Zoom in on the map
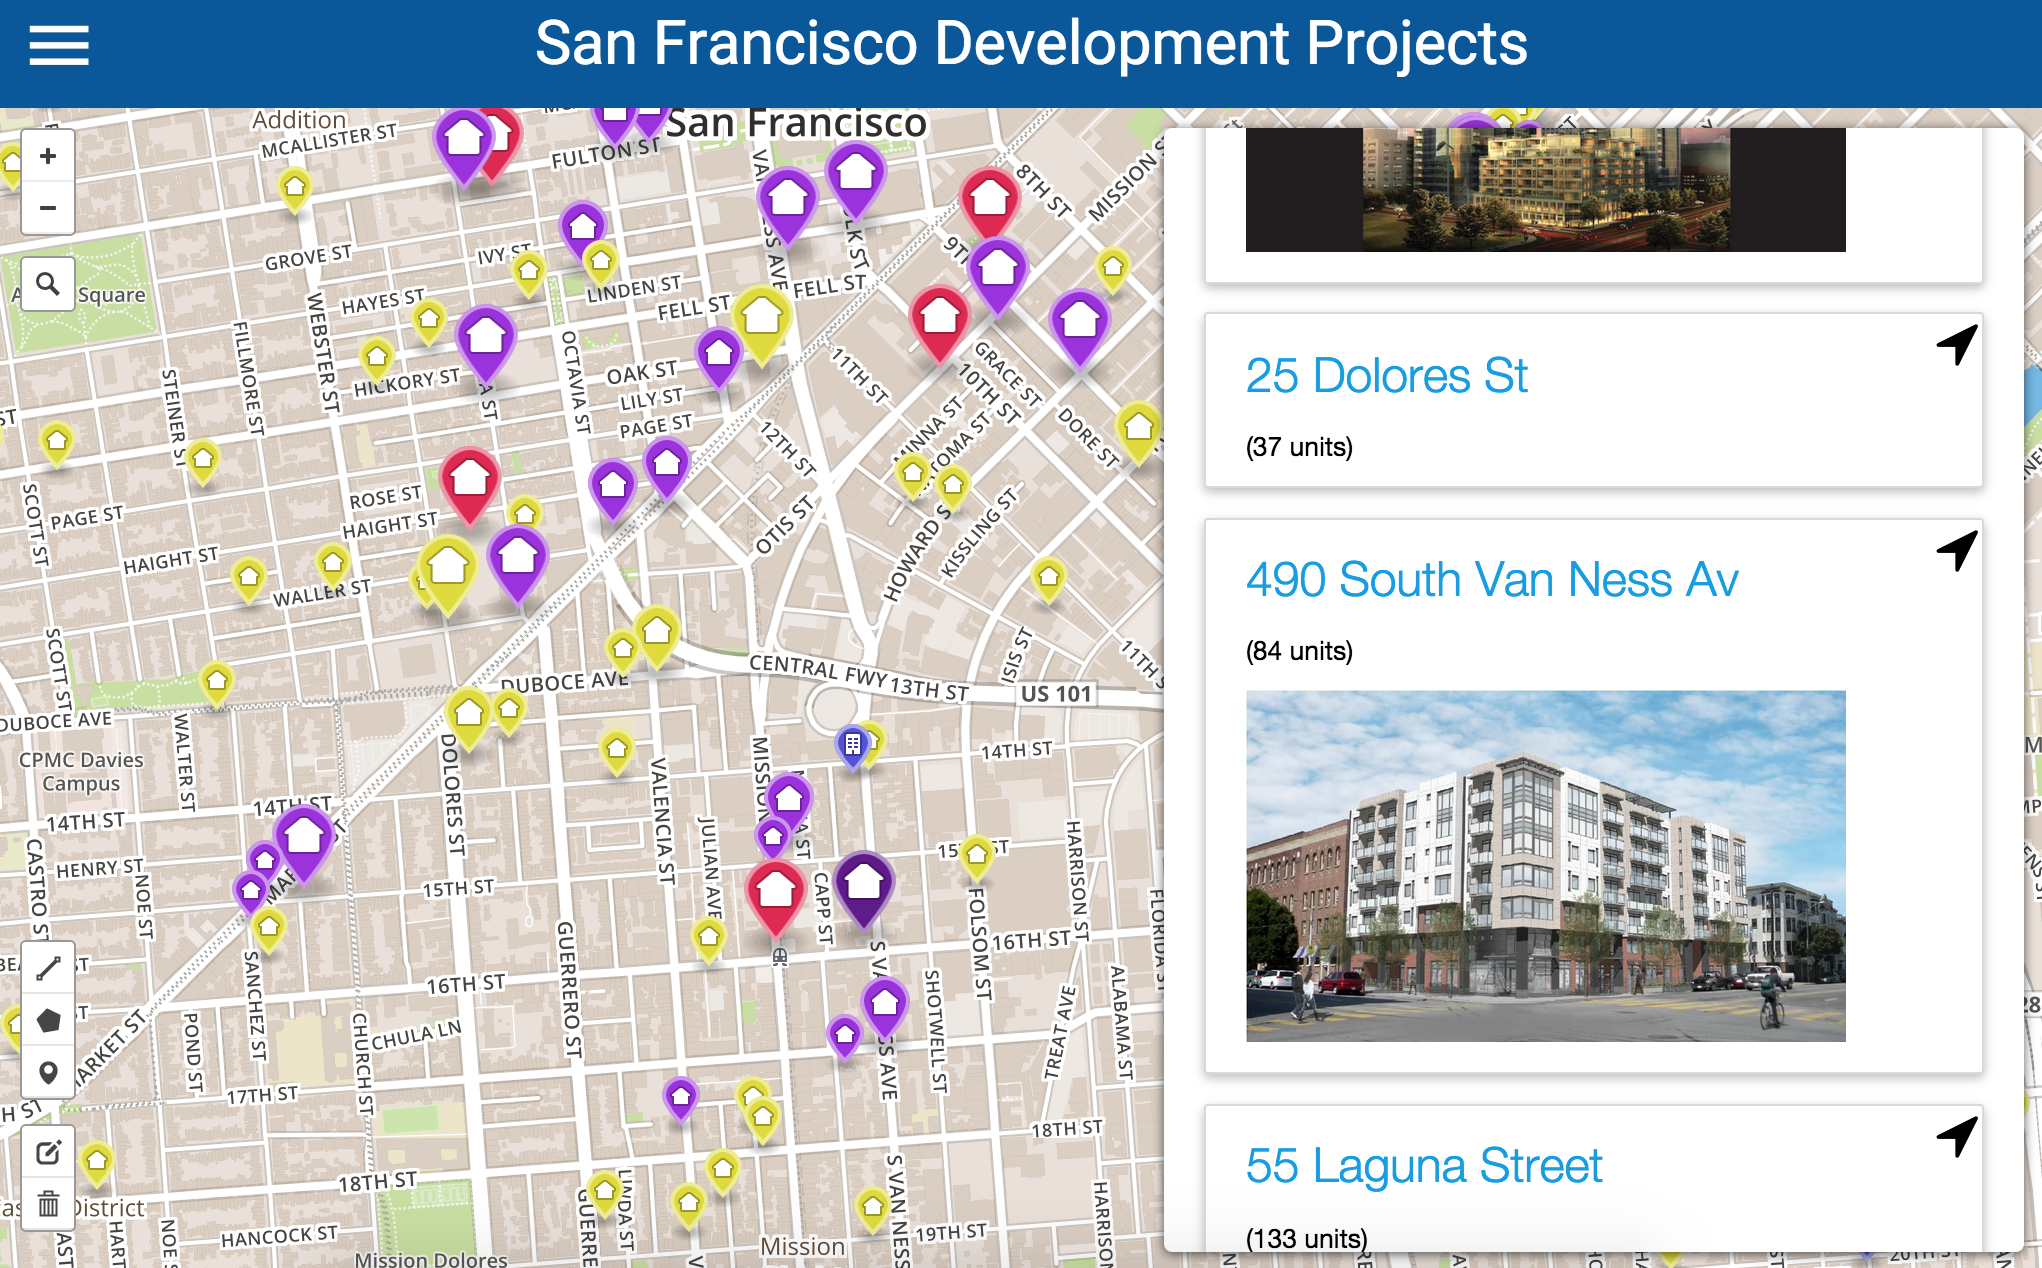 (x=47, y=156)
